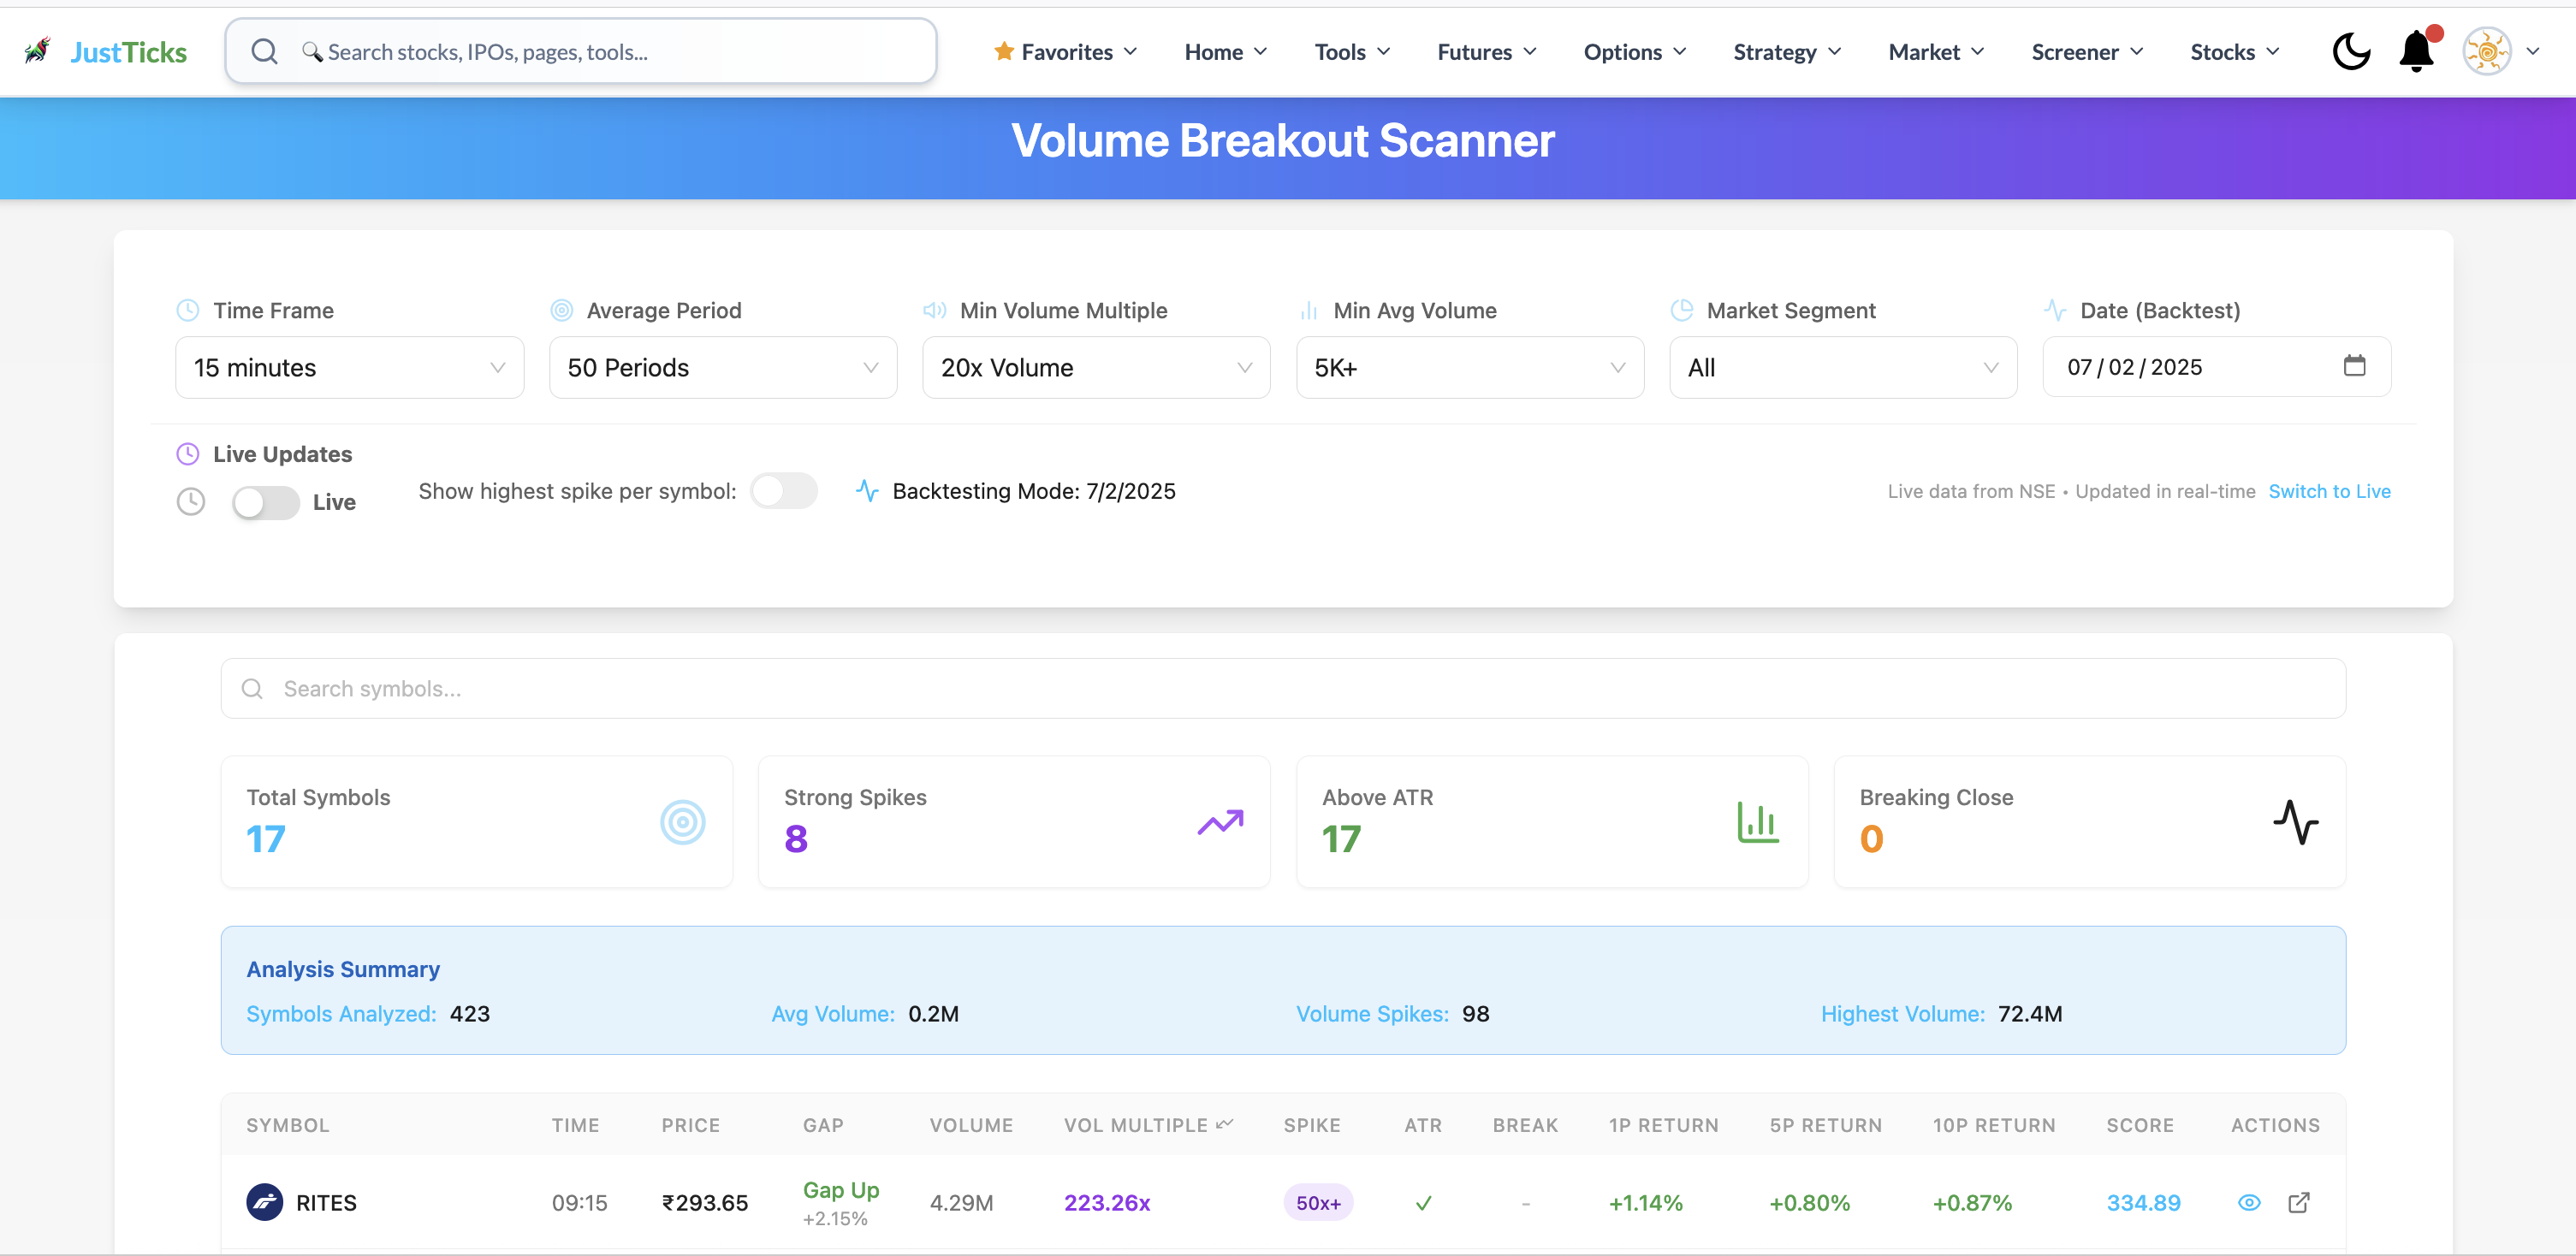Open Min Volume Multiple 20x Volume dropdown

1096,367
